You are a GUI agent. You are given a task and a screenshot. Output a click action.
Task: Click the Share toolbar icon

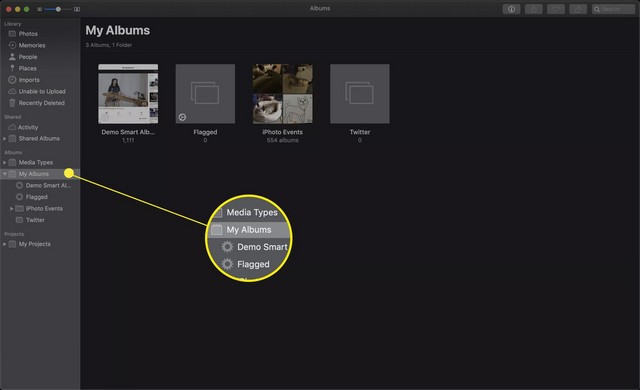(533, 9)
